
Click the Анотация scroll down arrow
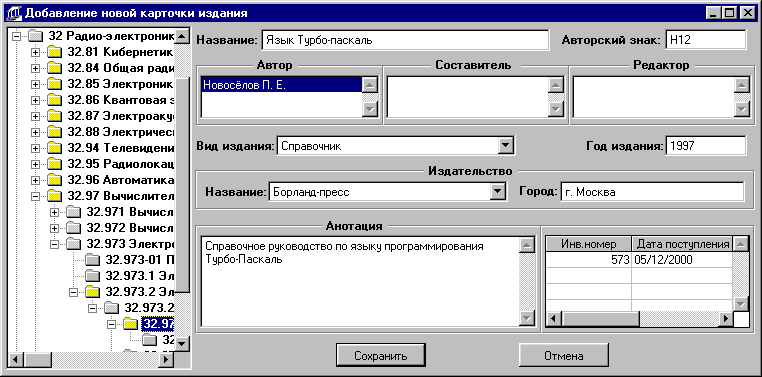[x=527, y=318]
